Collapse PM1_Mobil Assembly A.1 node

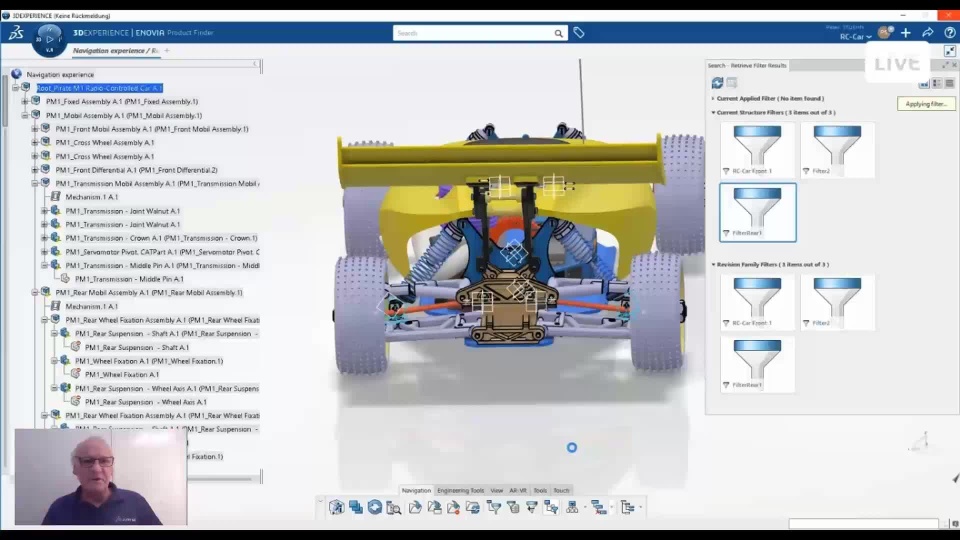click(25, 115)
